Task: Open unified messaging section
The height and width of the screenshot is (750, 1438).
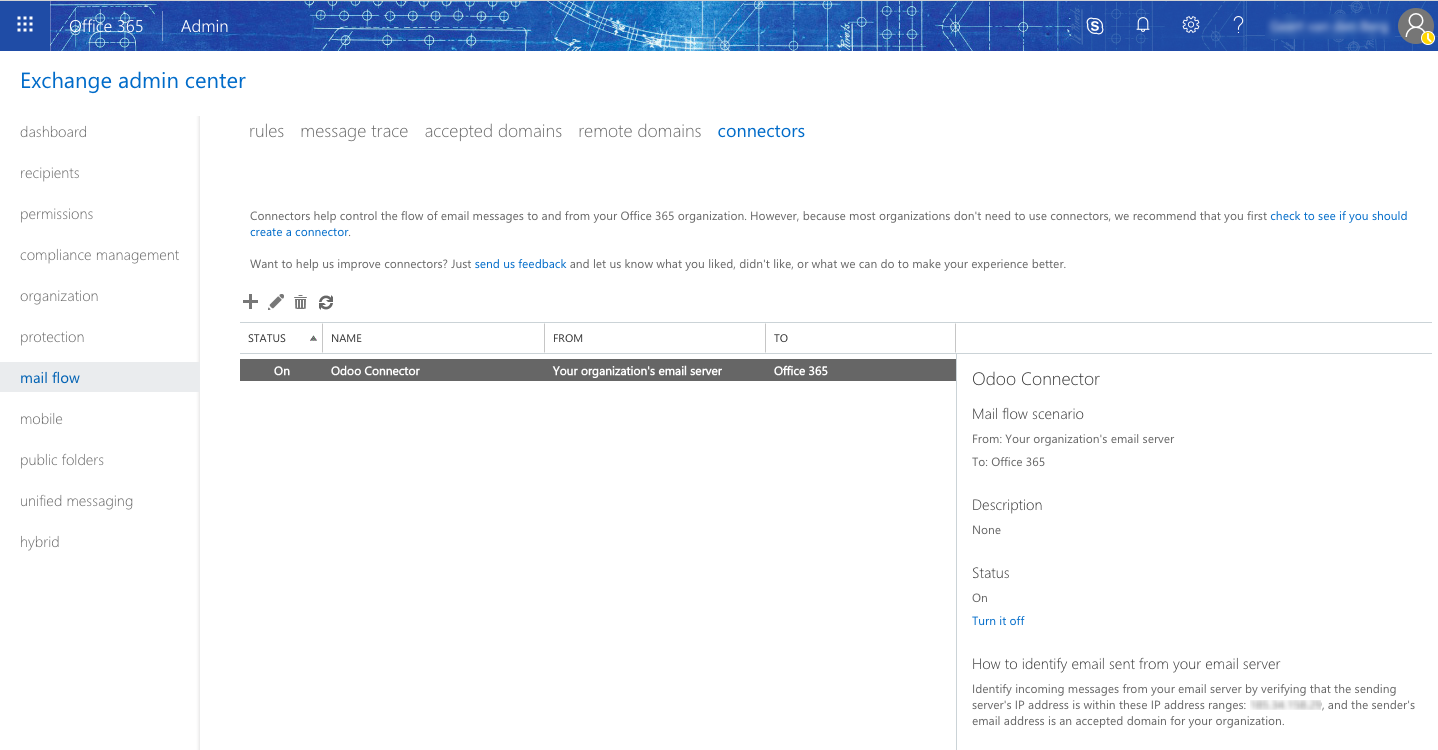Action: click(76, 501)
